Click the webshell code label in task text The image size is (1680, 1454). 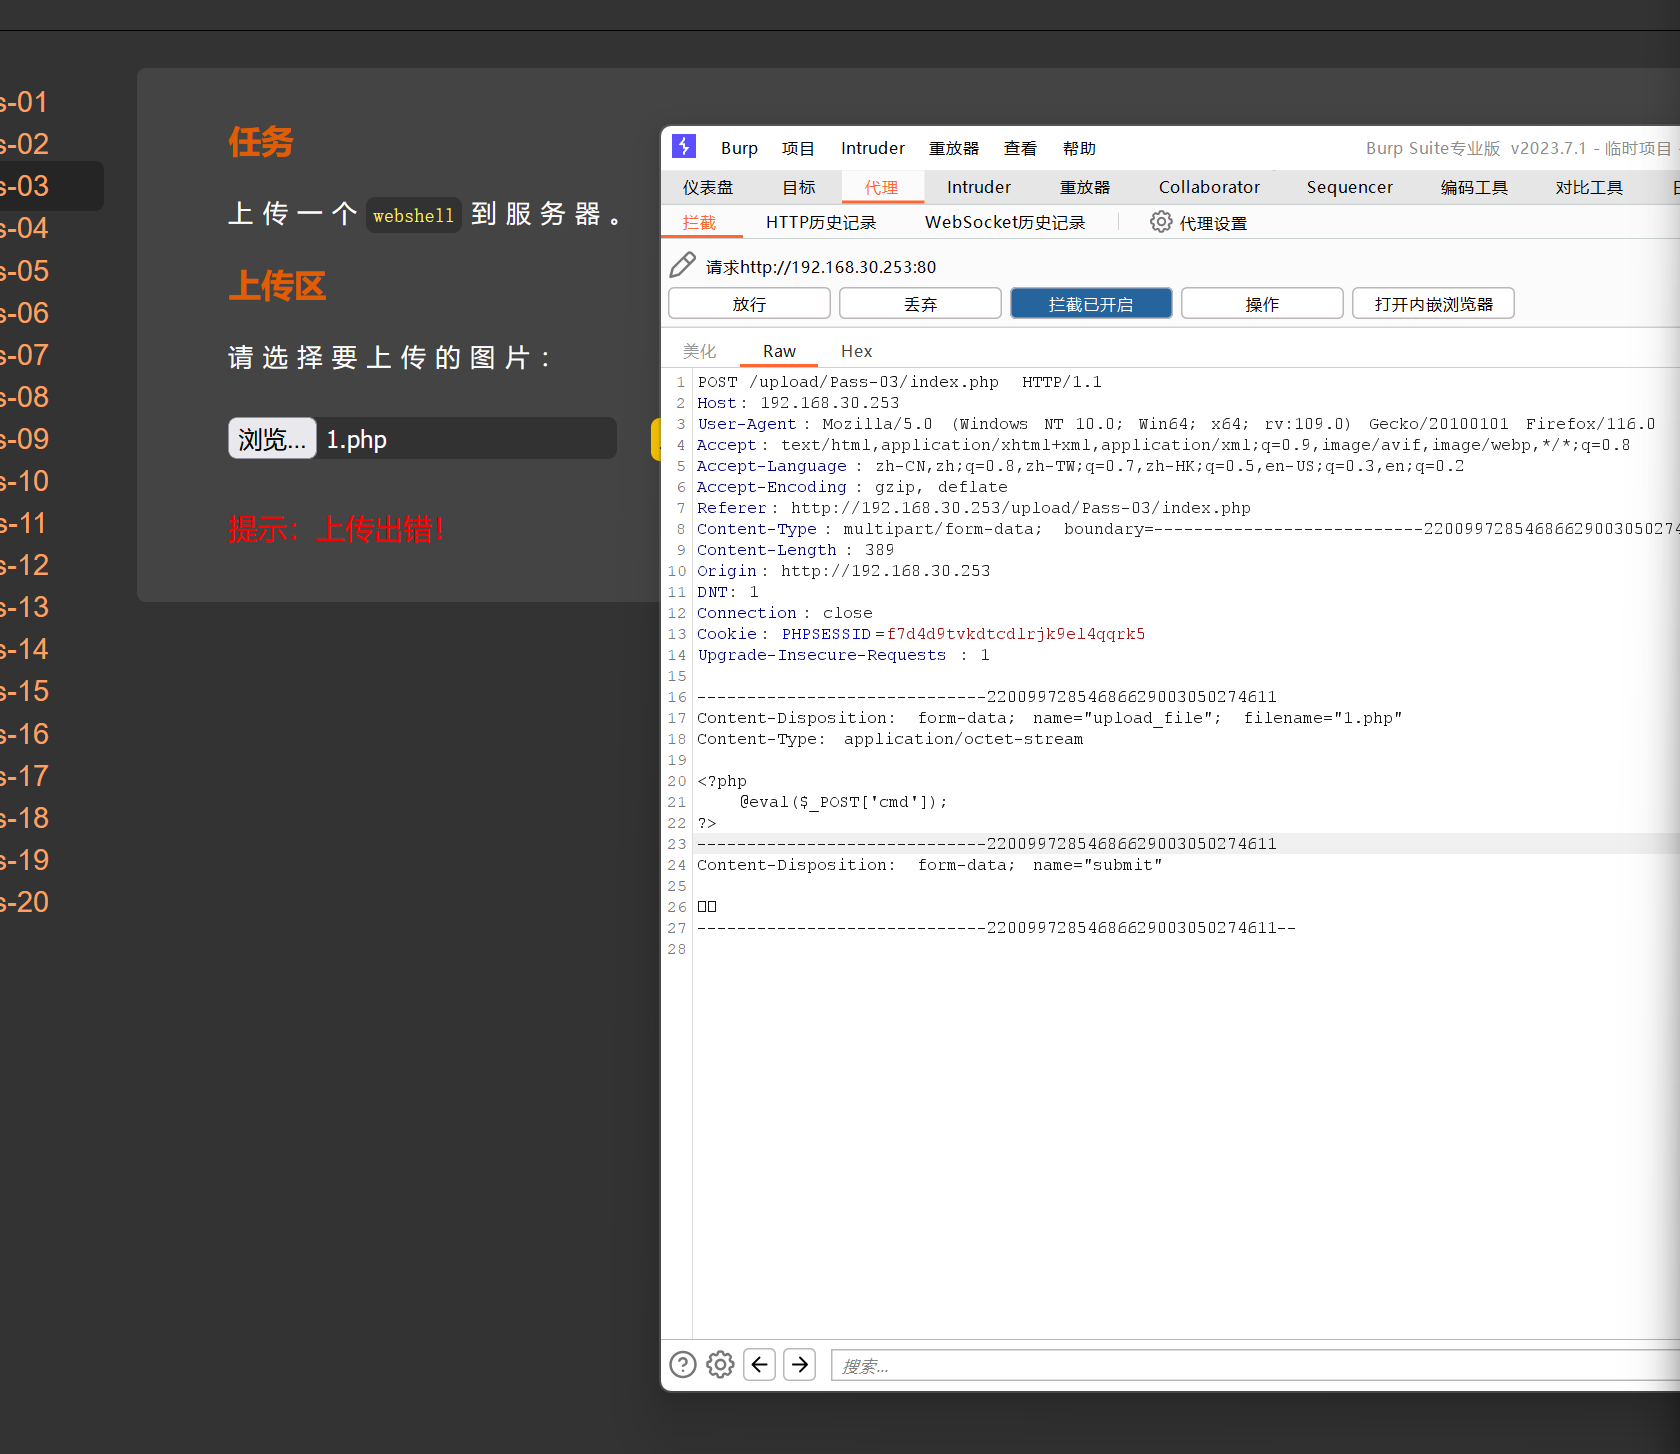coord(413,215)
